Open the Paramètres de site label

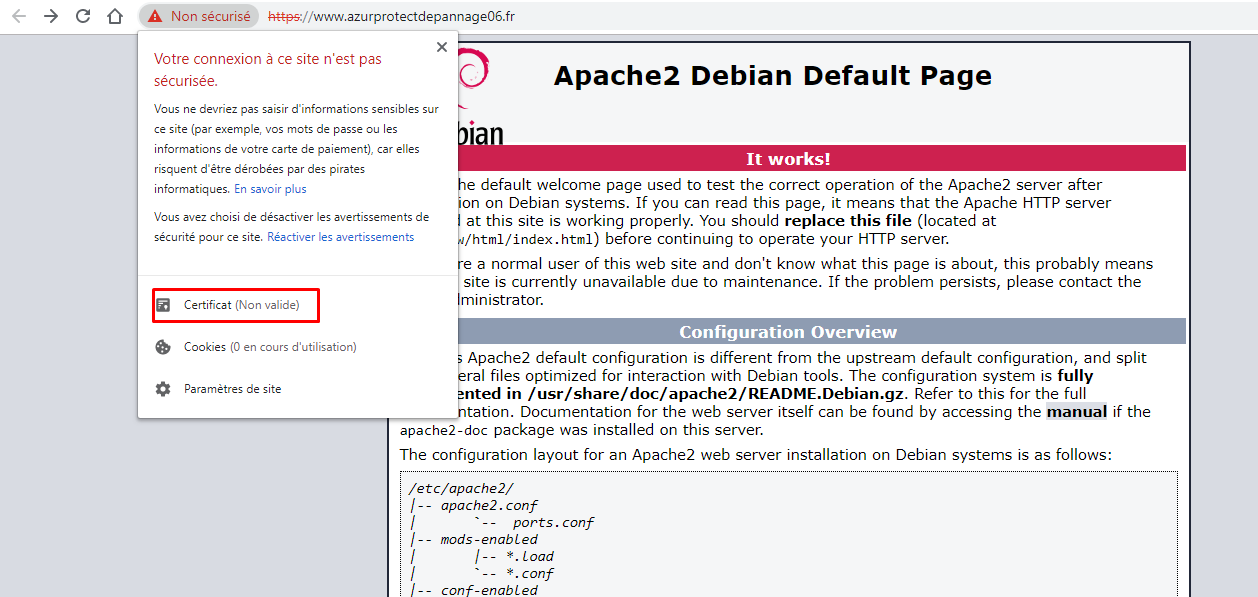tap(232, 389)
